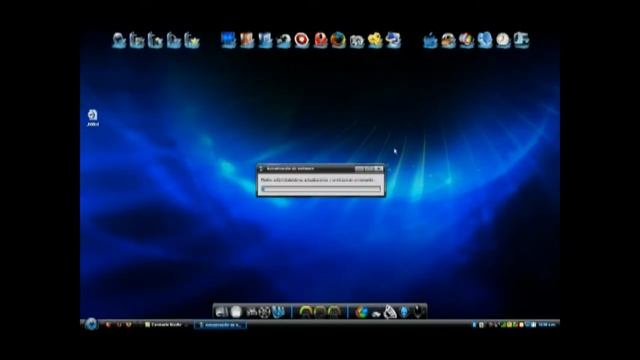The image size is (640, 360).
Task: Open the Firefox icon in top dock
Action: [338, 40]
